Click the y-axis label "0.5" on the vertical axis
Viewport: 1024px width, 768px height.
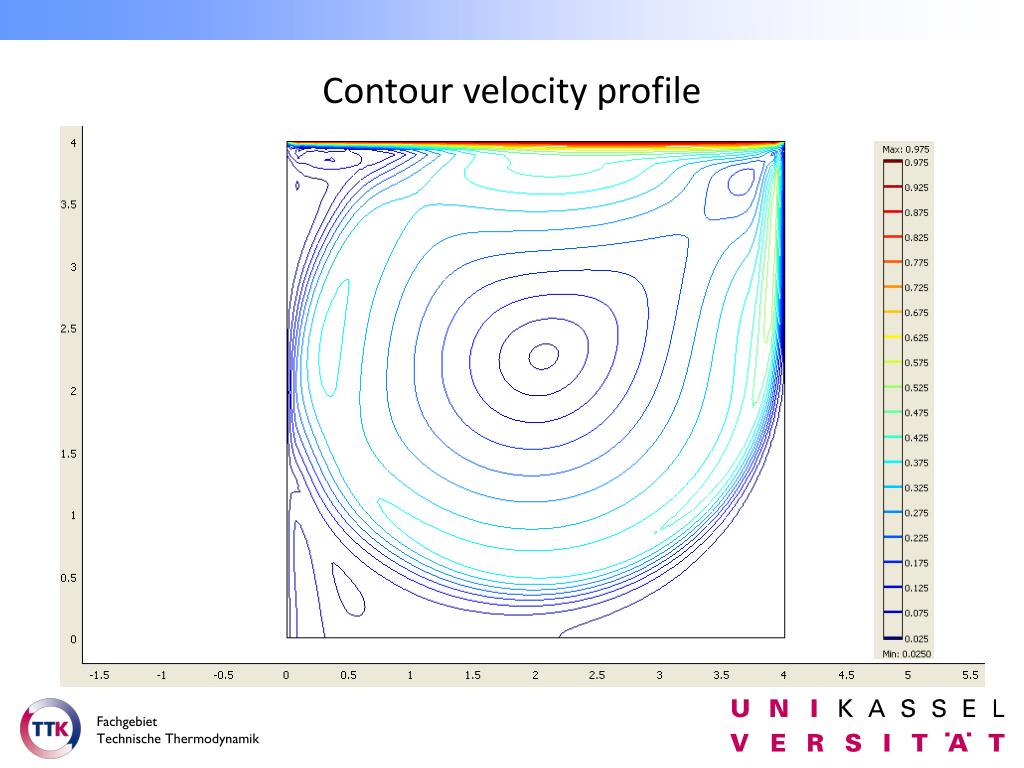(69, 578)
